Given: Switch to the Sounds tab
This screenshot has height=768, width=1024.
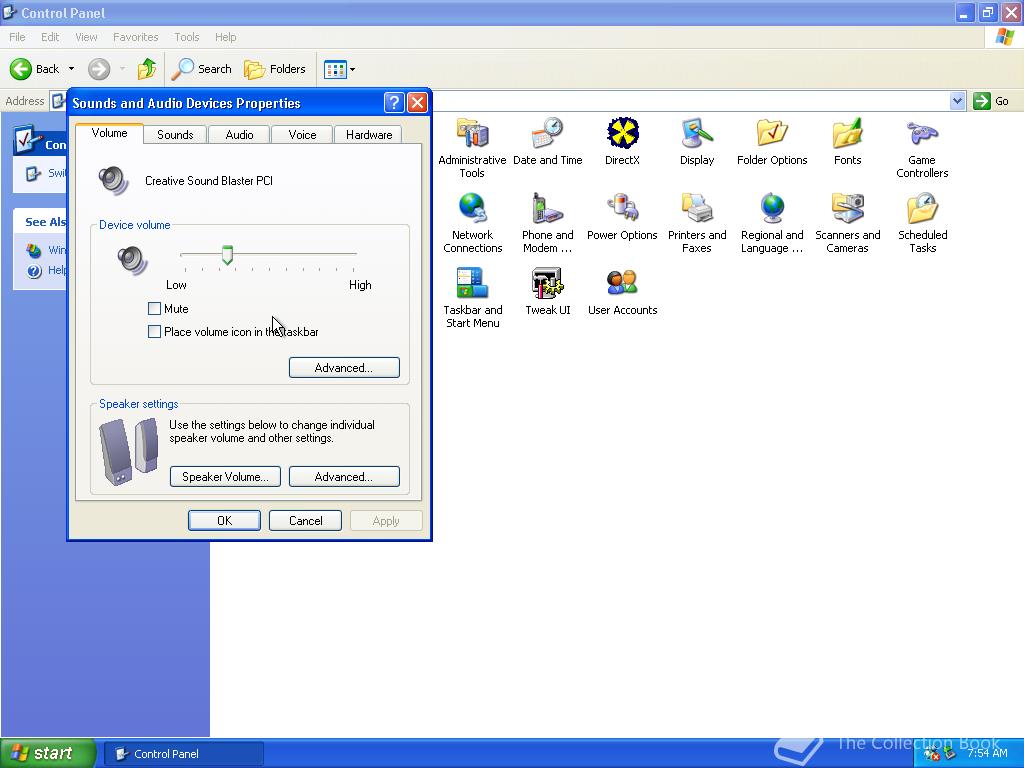Looking at the screenshot, I should pos(175,135).
